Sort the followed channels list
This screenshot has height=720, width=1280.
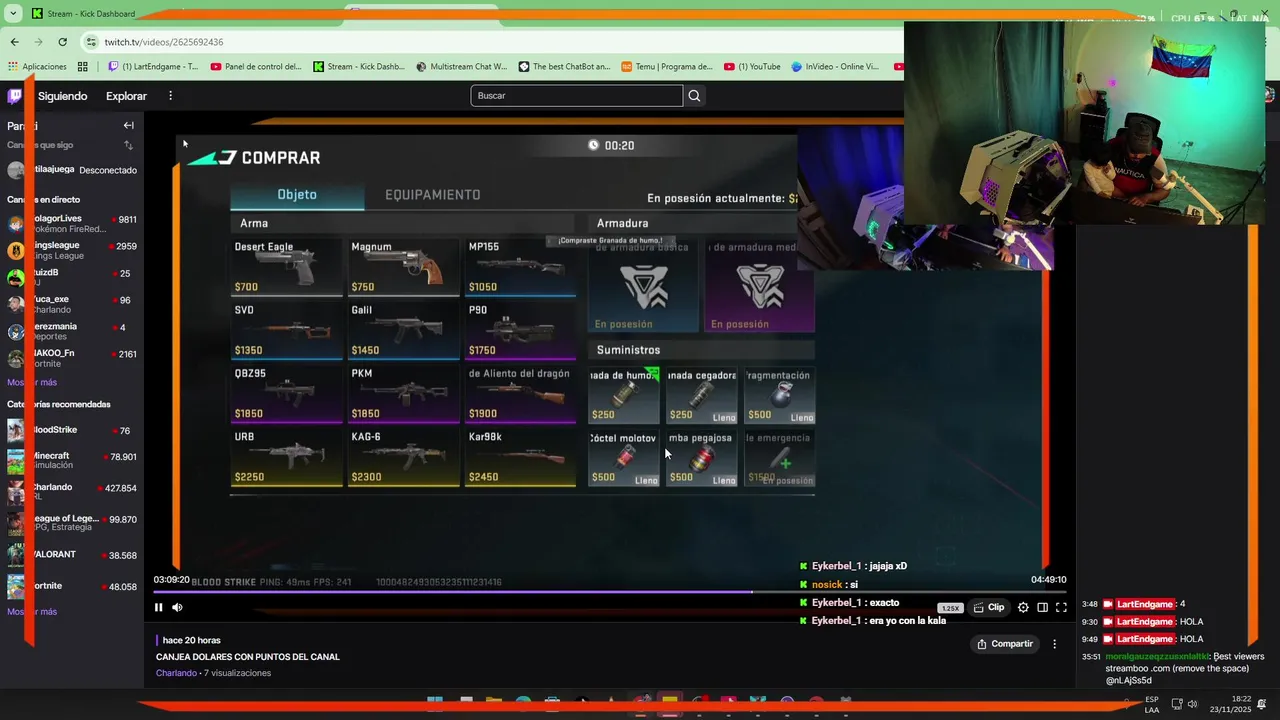coord(128,145)
